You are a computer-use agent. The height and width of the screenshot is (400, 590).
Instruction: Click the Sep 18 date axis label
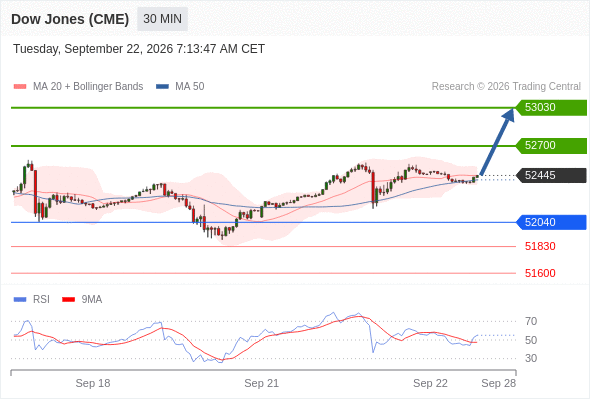(x=93, y=383)
